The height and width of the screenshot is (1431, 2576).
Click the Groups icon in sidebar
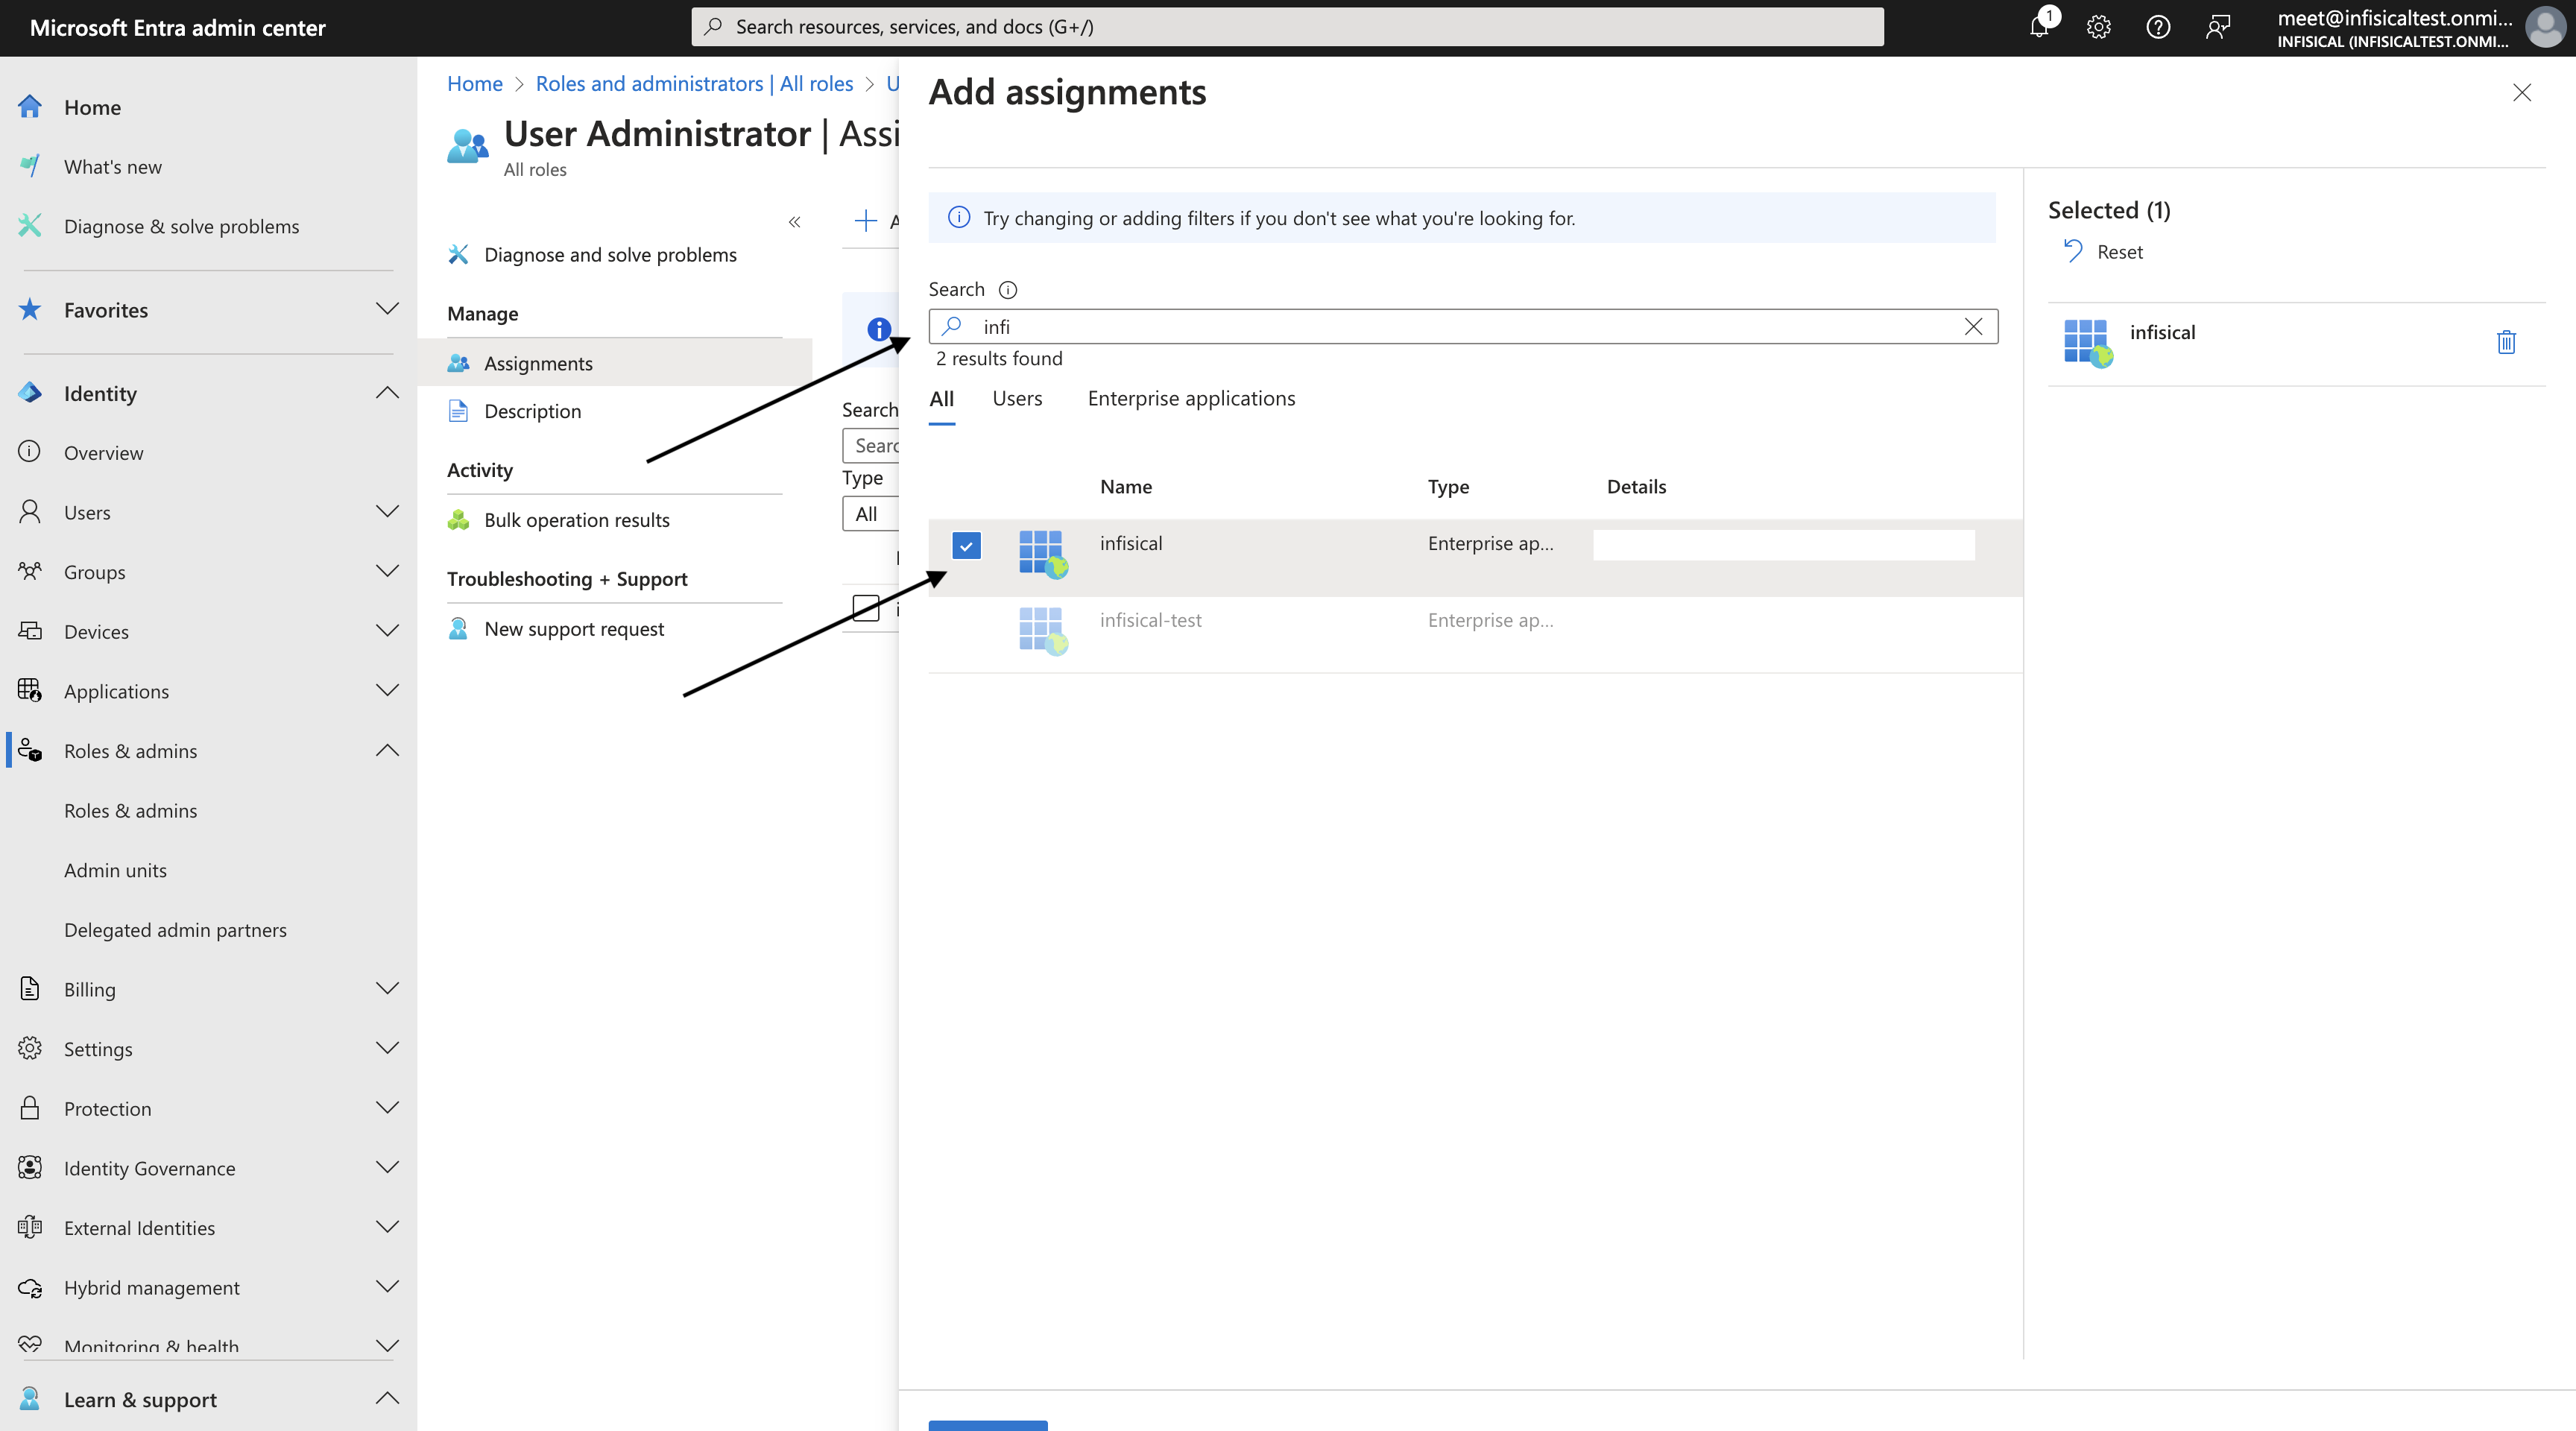pyautogui.click(x=30, y=572)
